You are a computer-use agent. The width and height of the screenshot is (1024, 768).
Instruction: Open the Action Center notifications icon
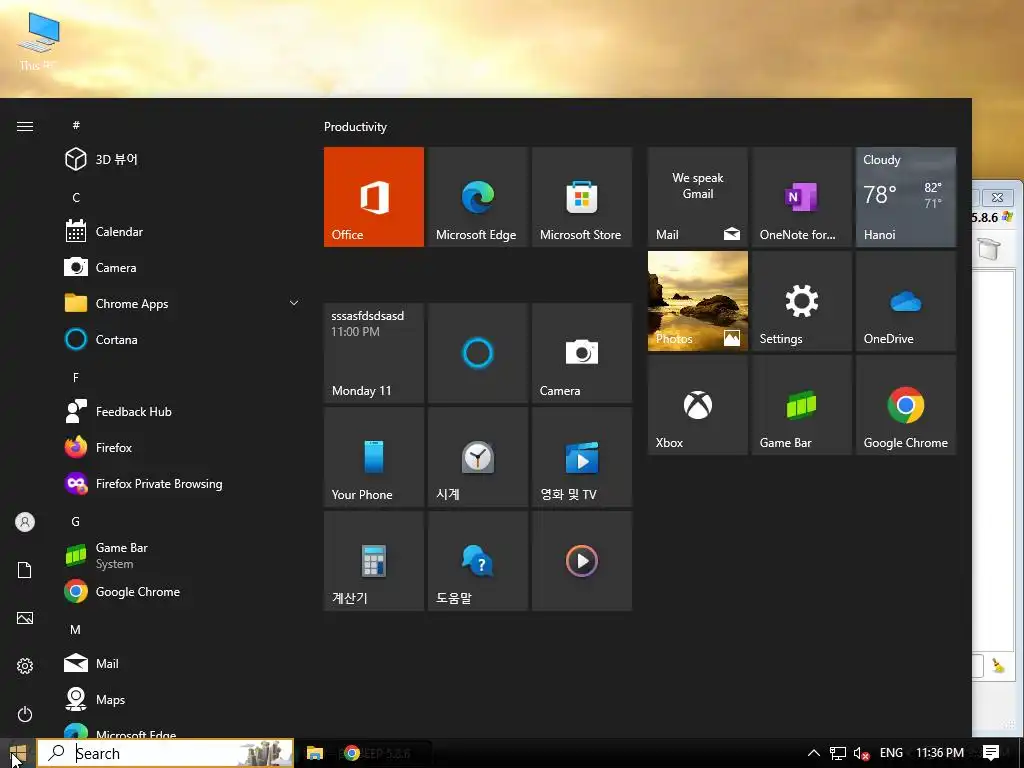point(991,752)
